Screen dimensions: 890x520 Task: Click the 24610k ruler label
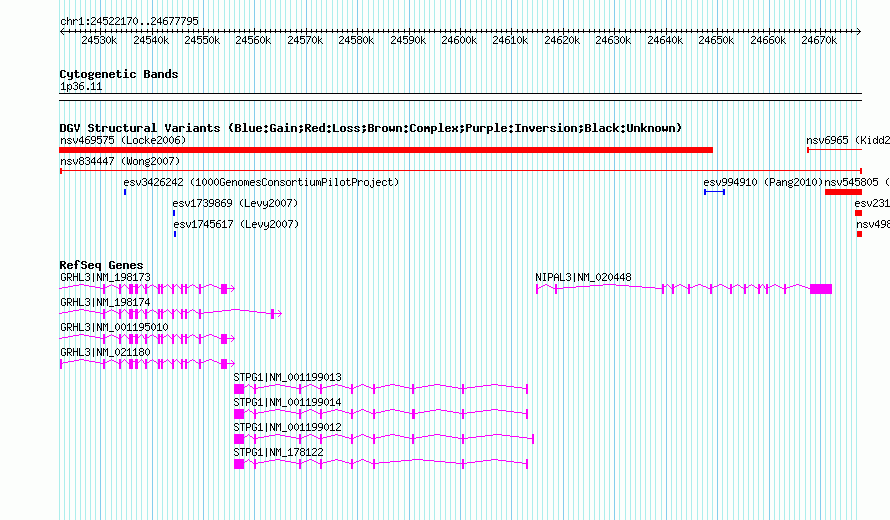(510, 40)
